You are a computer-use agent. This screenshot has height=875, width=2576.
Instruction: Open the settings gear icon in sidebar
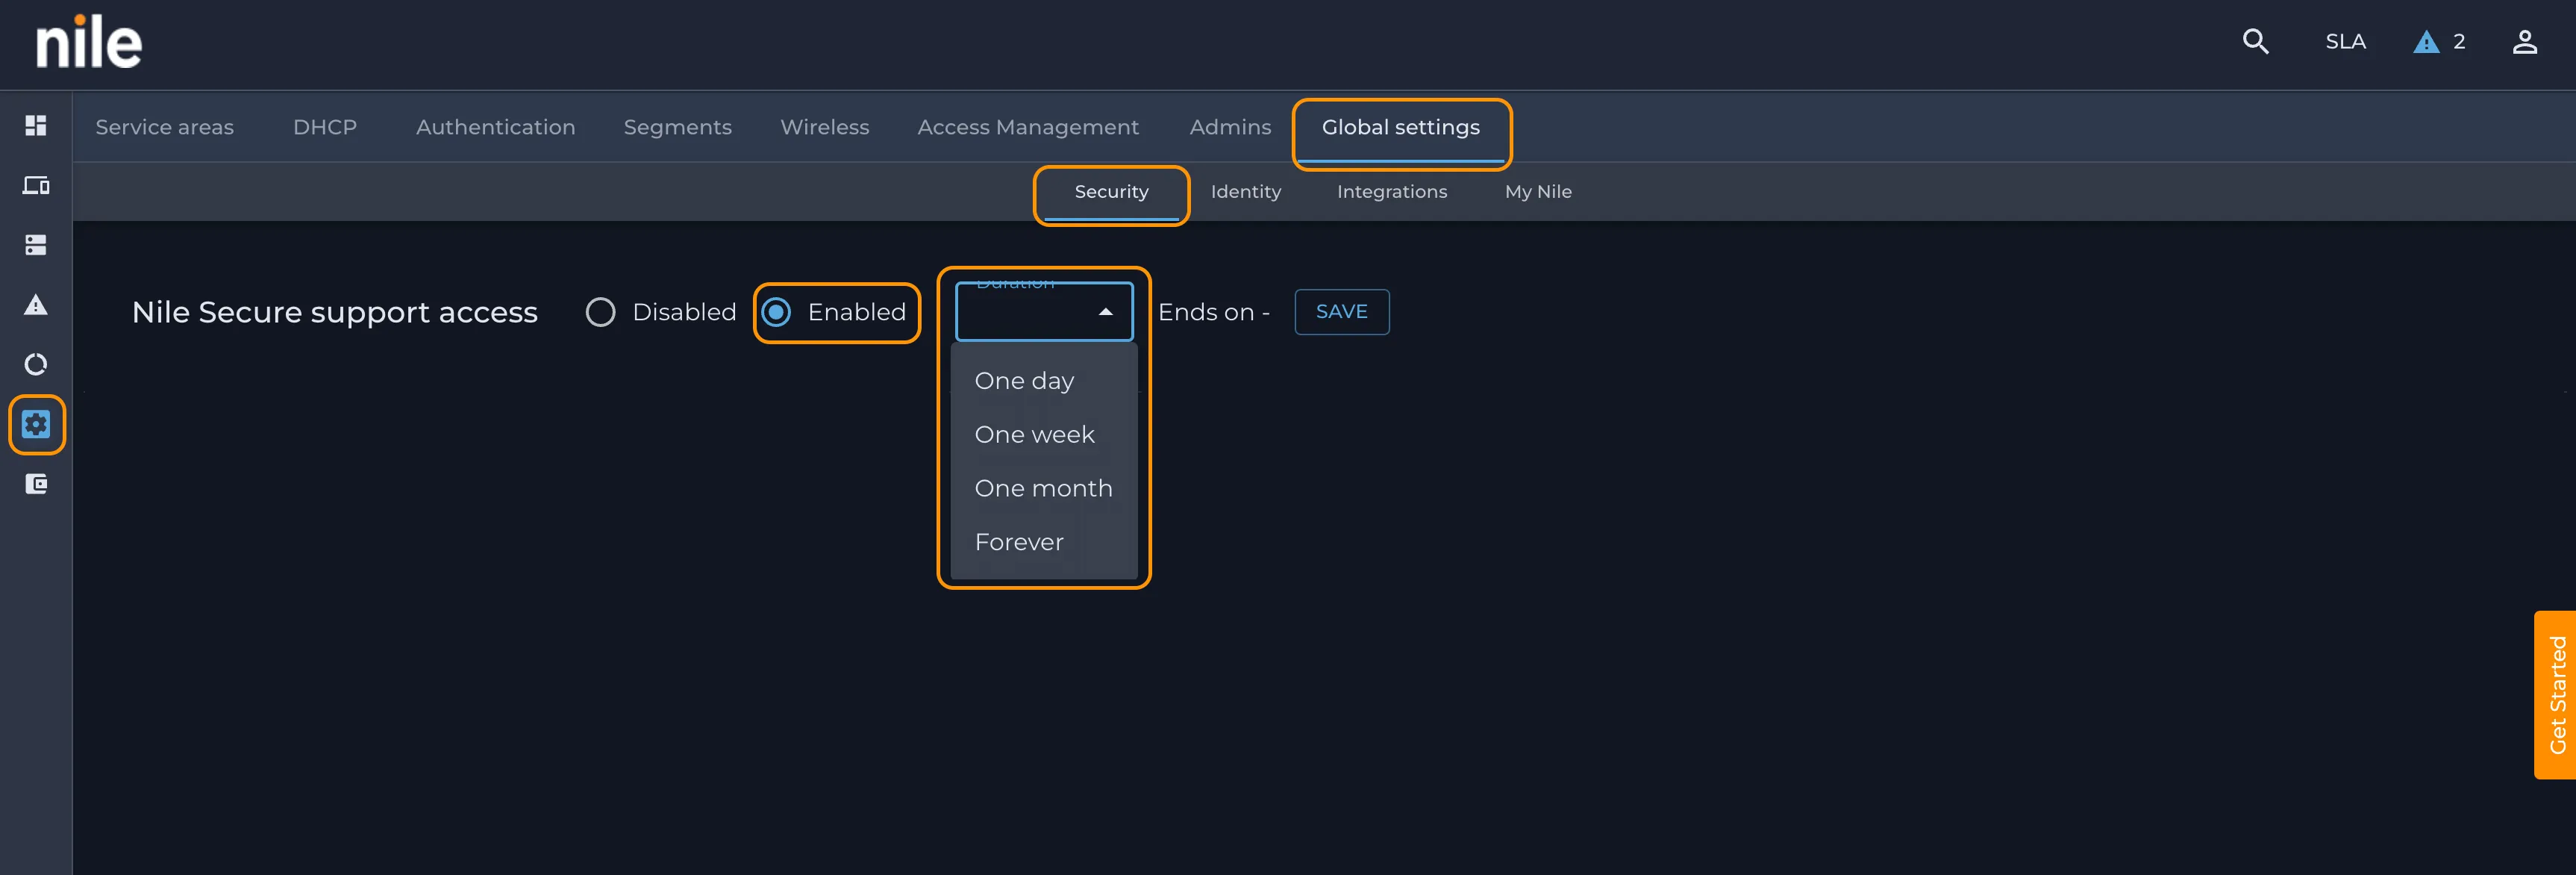click(36, 424)
